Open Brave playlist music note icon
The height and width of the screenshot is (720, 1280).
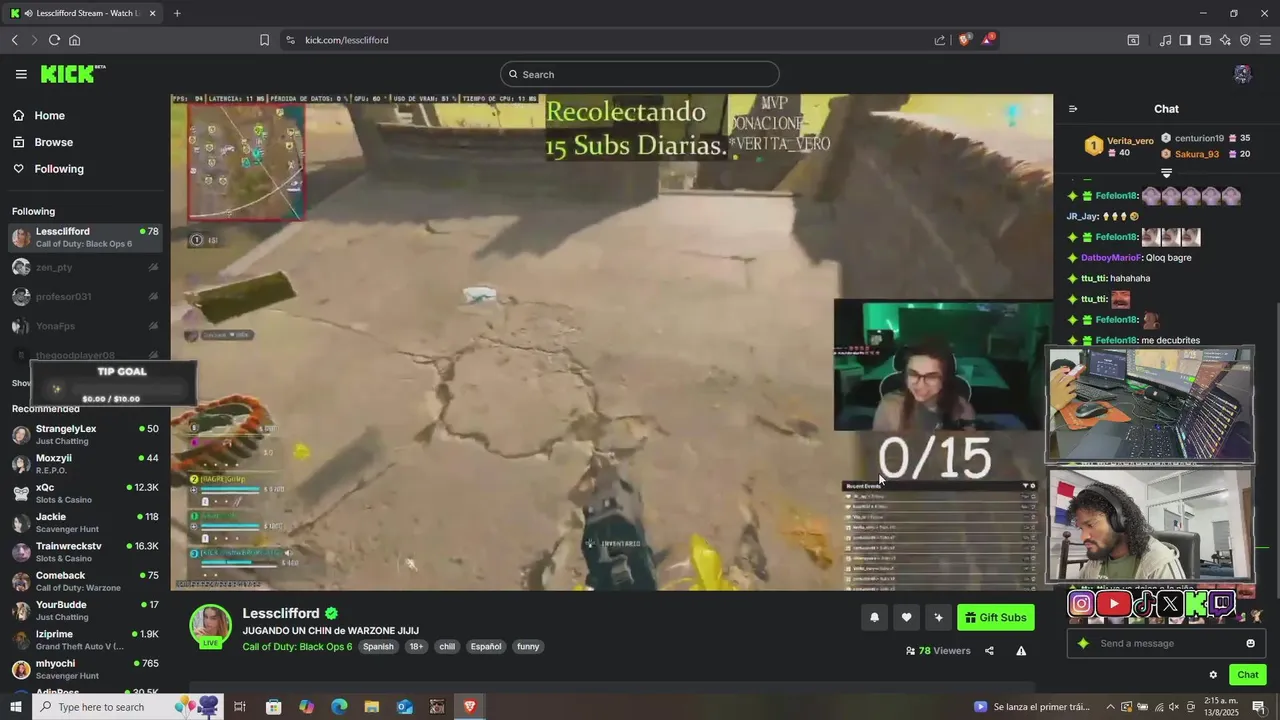1165,40
